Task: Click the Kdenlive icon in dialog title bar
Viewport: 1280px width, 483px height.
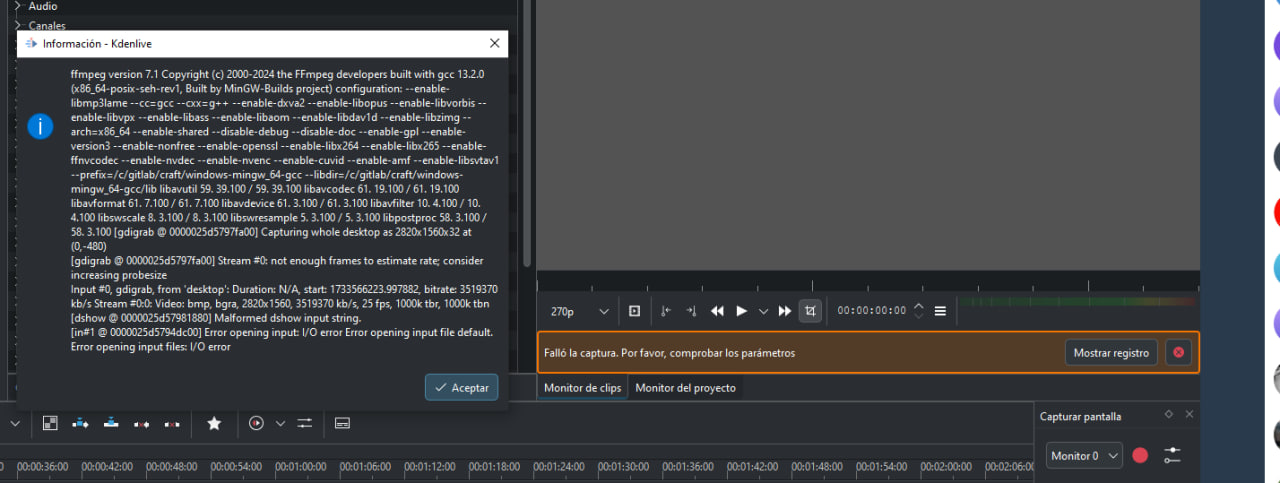Action: pyautogui.click(x=30, y=44)
